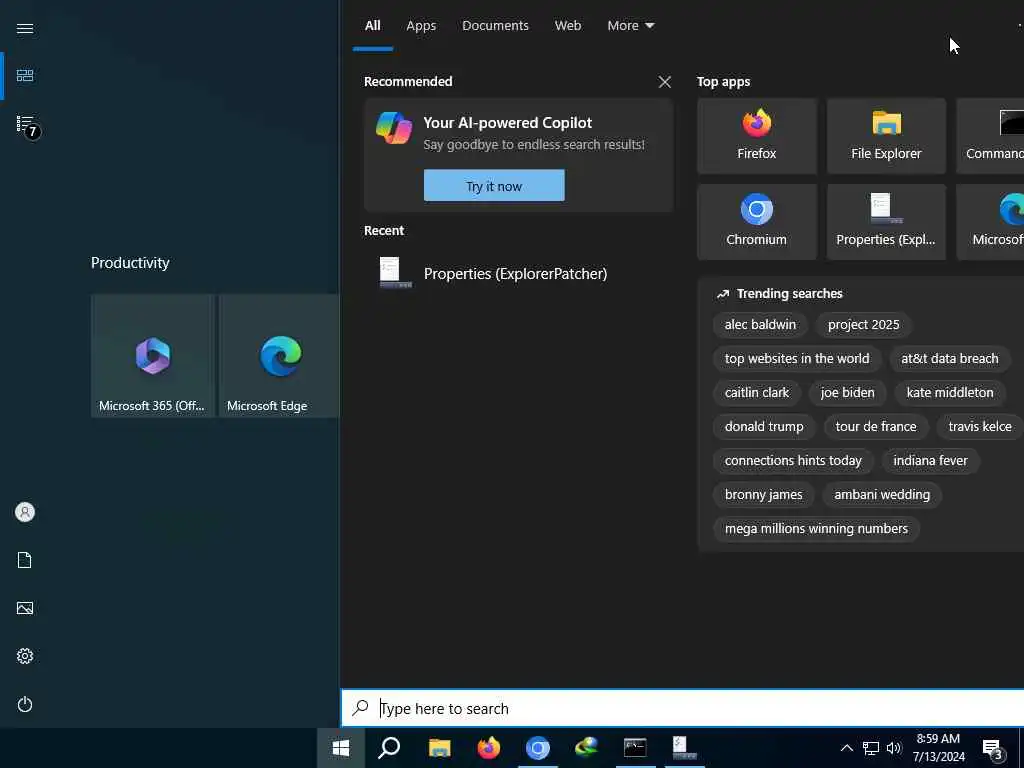The width and height of the screenshot is (1024, 768).
Task: Click inside the Type here to search box
Action: tap(682, 708)
